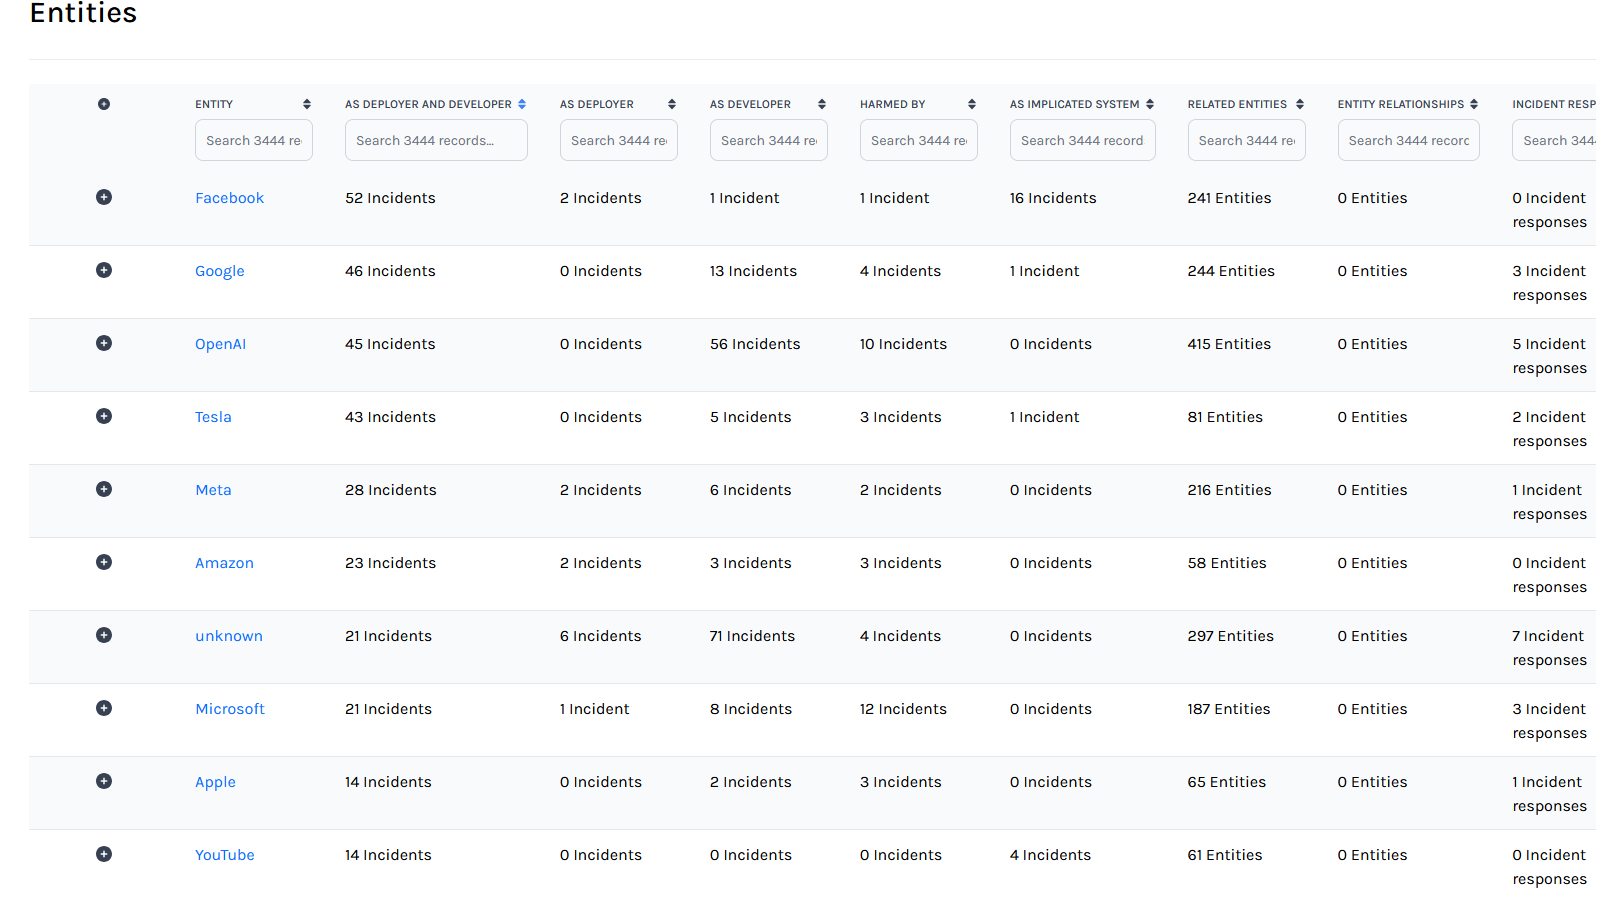
Task: Select OpenAI's '415 Entities' cell
Action: pyautogui.click(x=1230, y=344)
